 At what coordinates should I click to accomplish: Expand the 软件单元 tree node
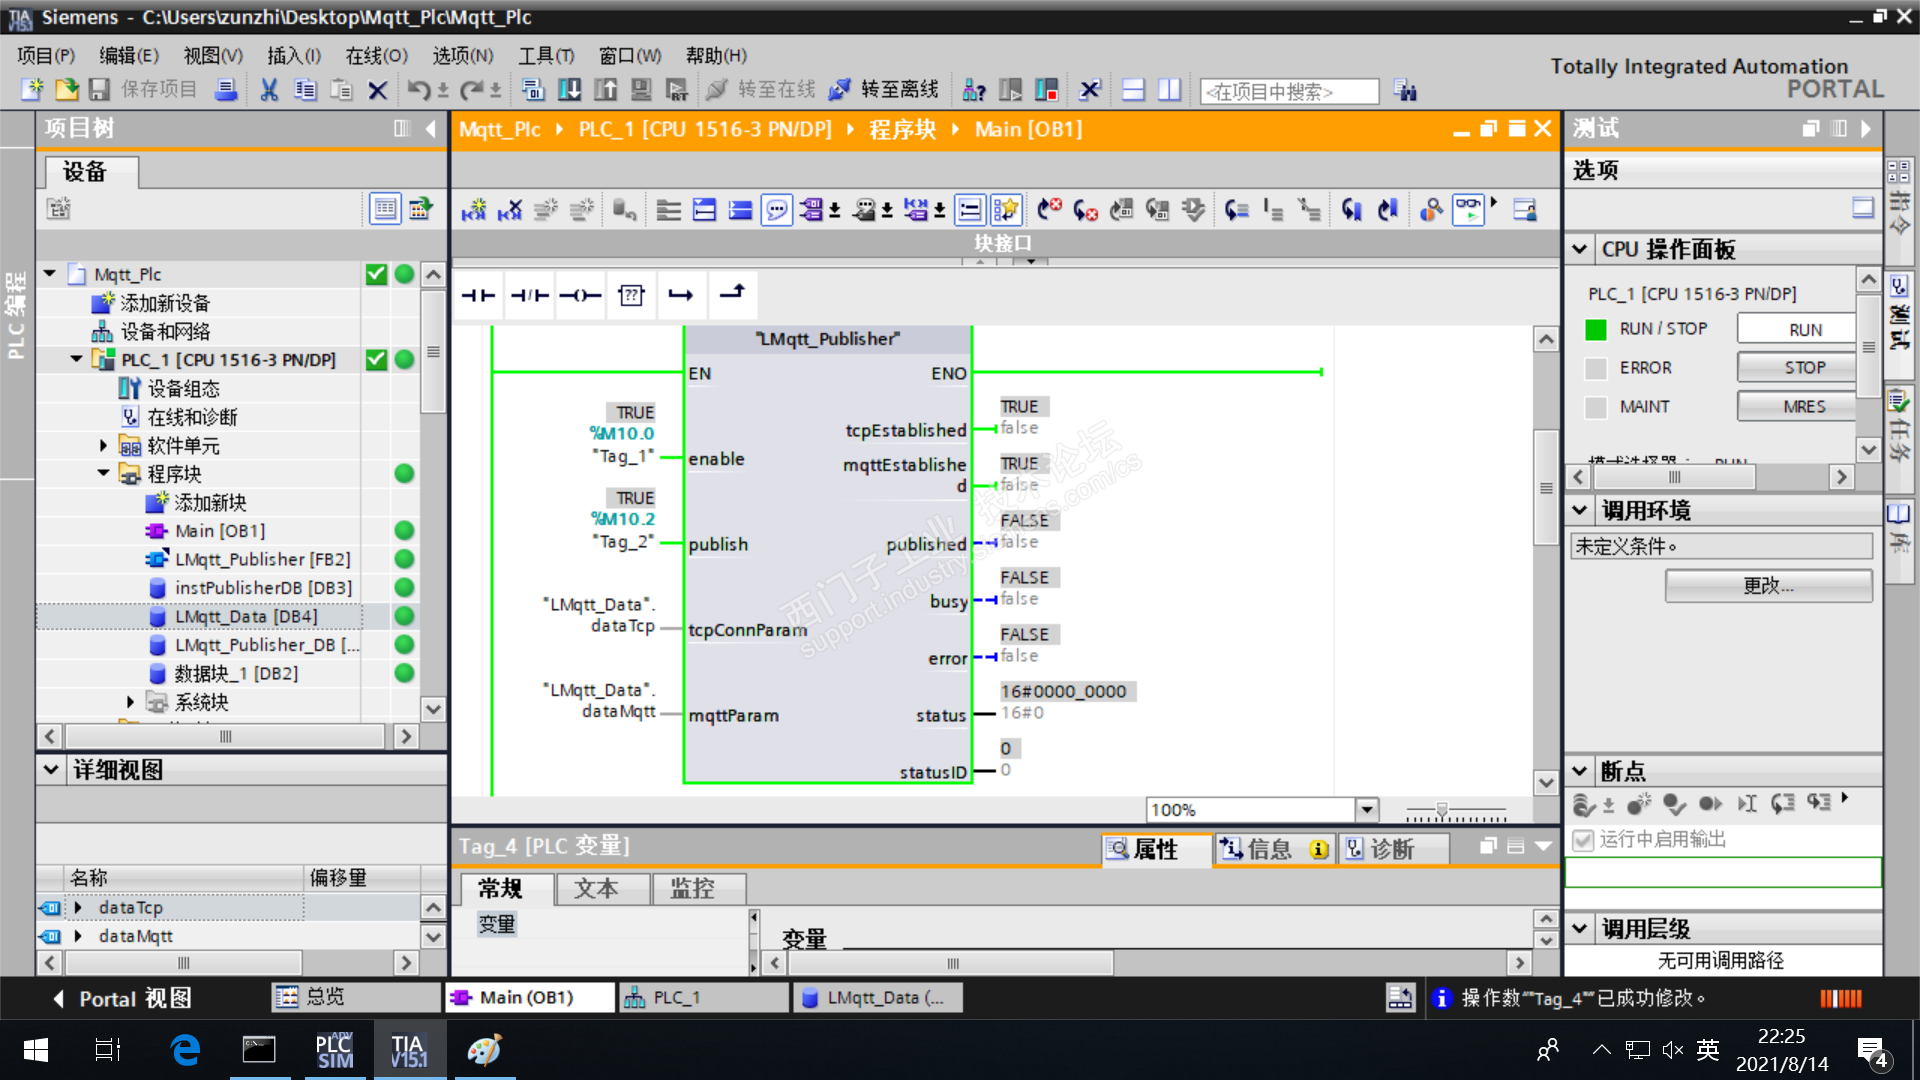(x=103, y=446)
